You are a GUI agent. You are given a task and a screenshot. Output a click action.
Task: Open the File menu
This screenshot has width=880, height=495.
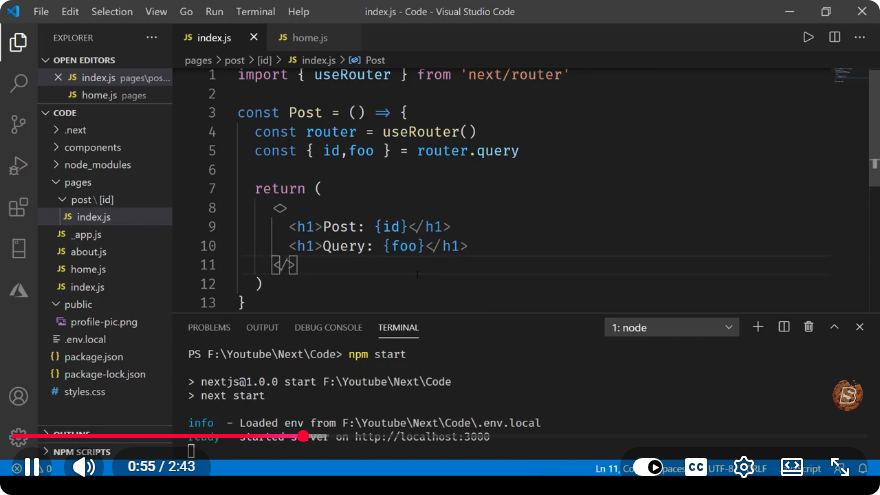point(41,11)
